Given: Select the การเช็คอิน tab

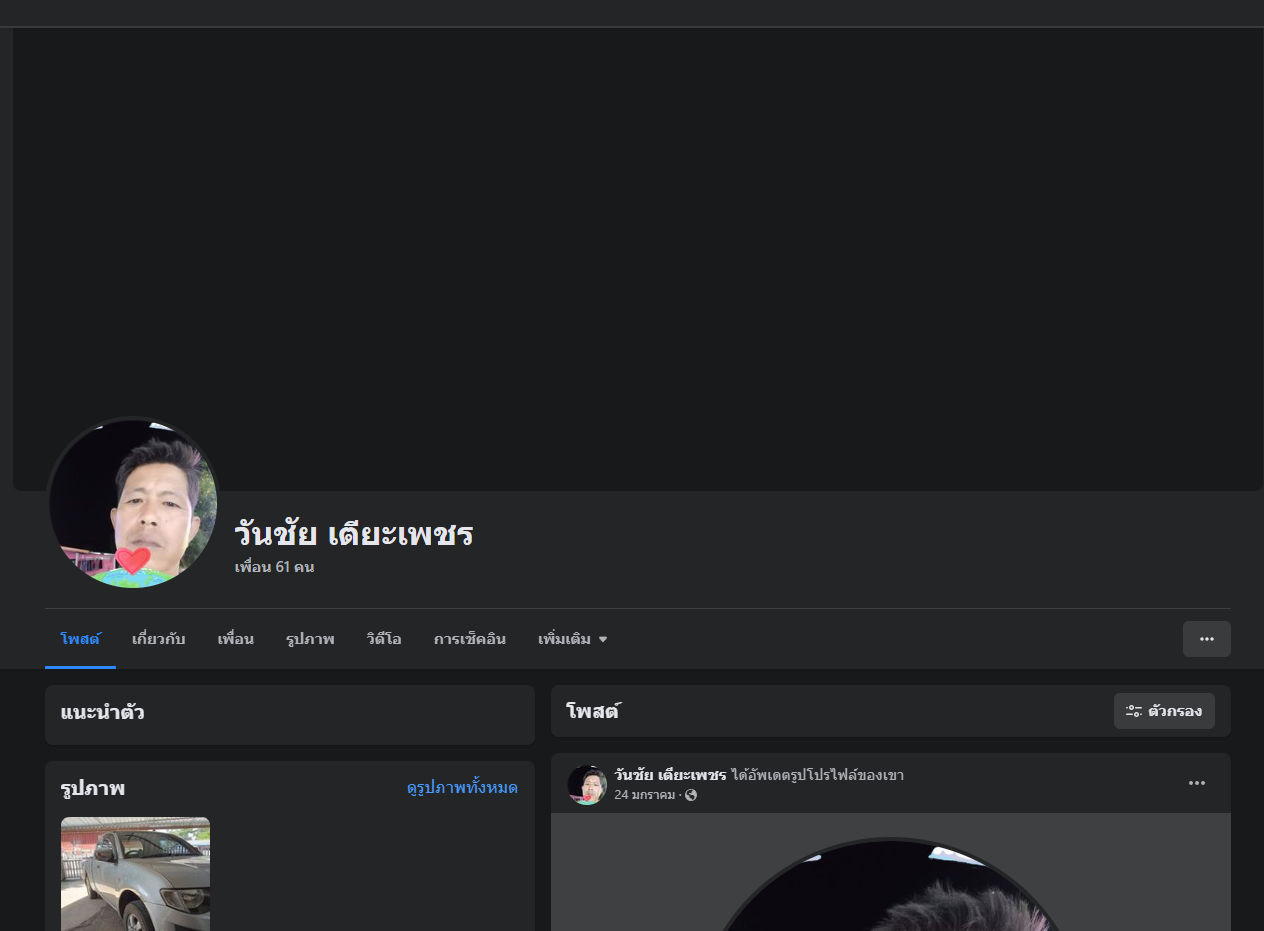Looking at the screenshot, I should point(470,639).
